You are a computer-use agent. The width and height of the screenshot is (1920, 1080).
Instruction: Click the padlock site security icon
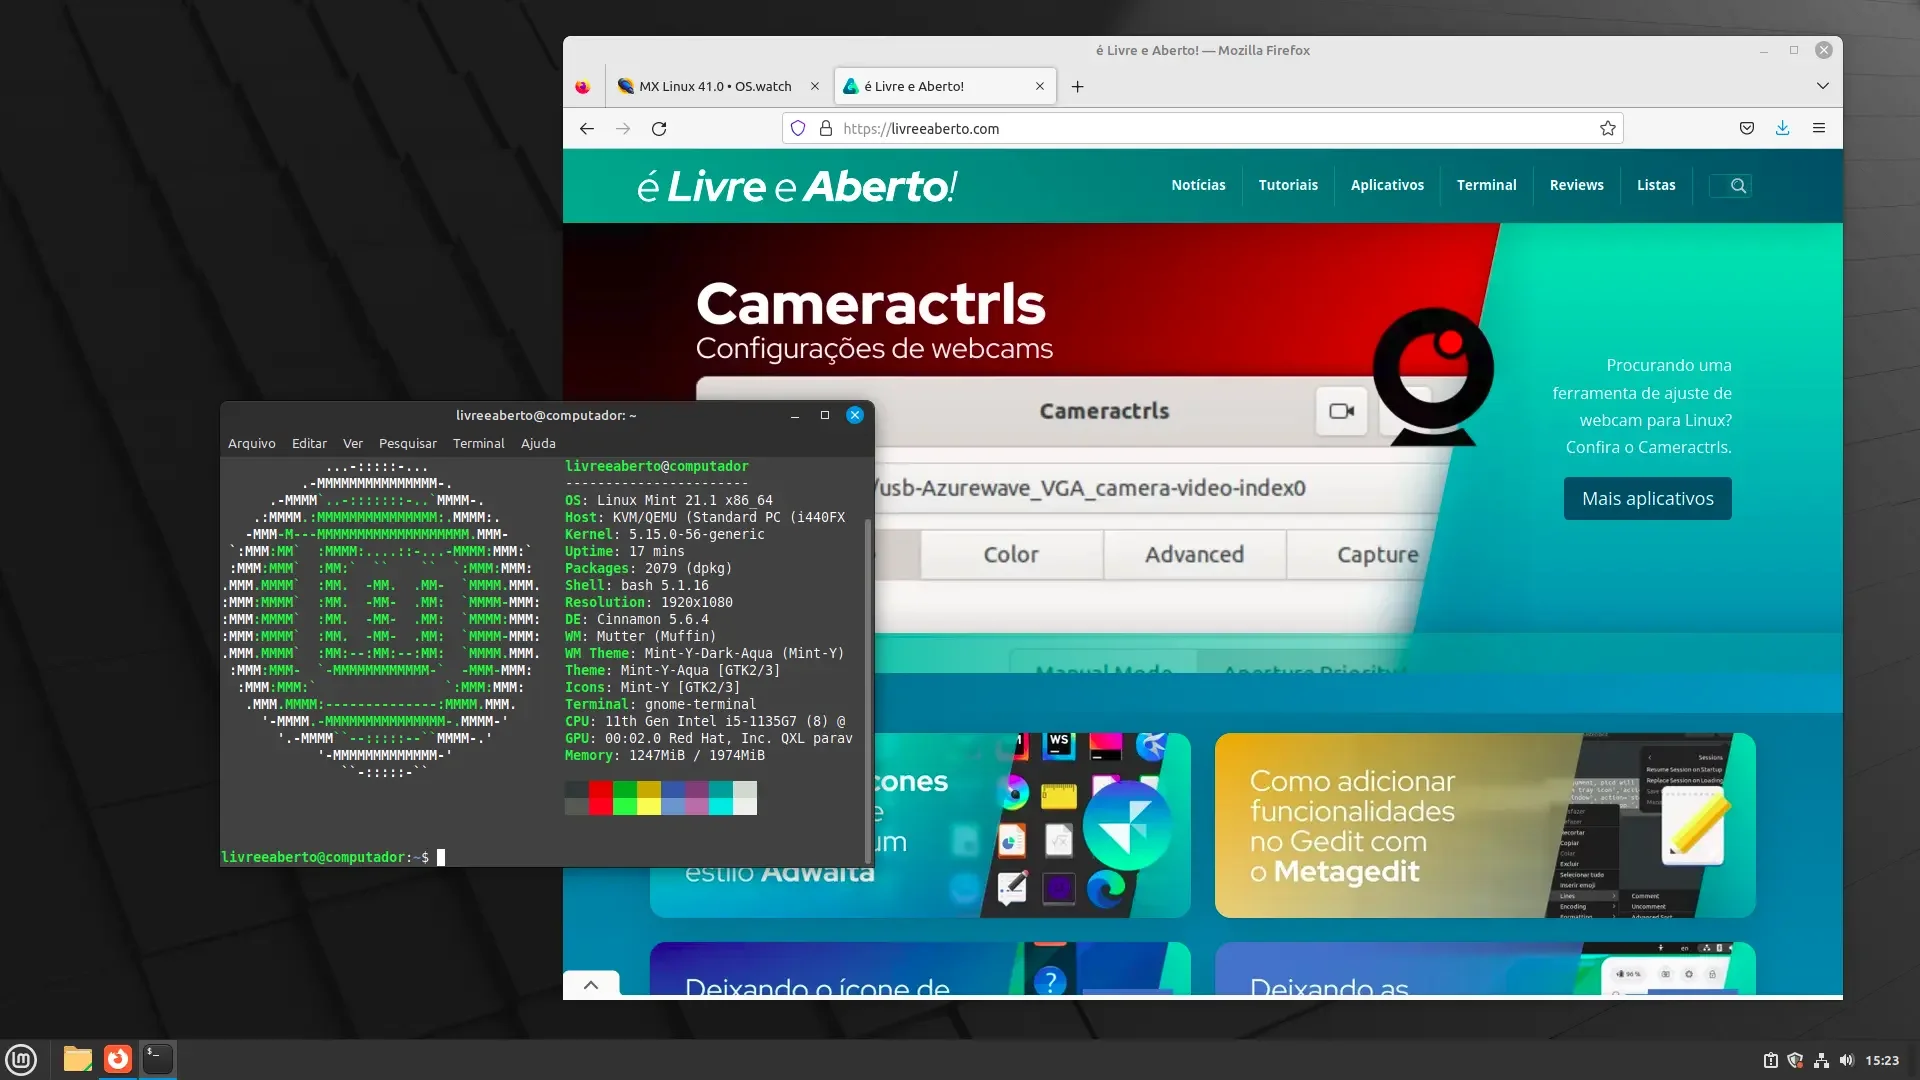pyautogui.click(x=826, y=128)
